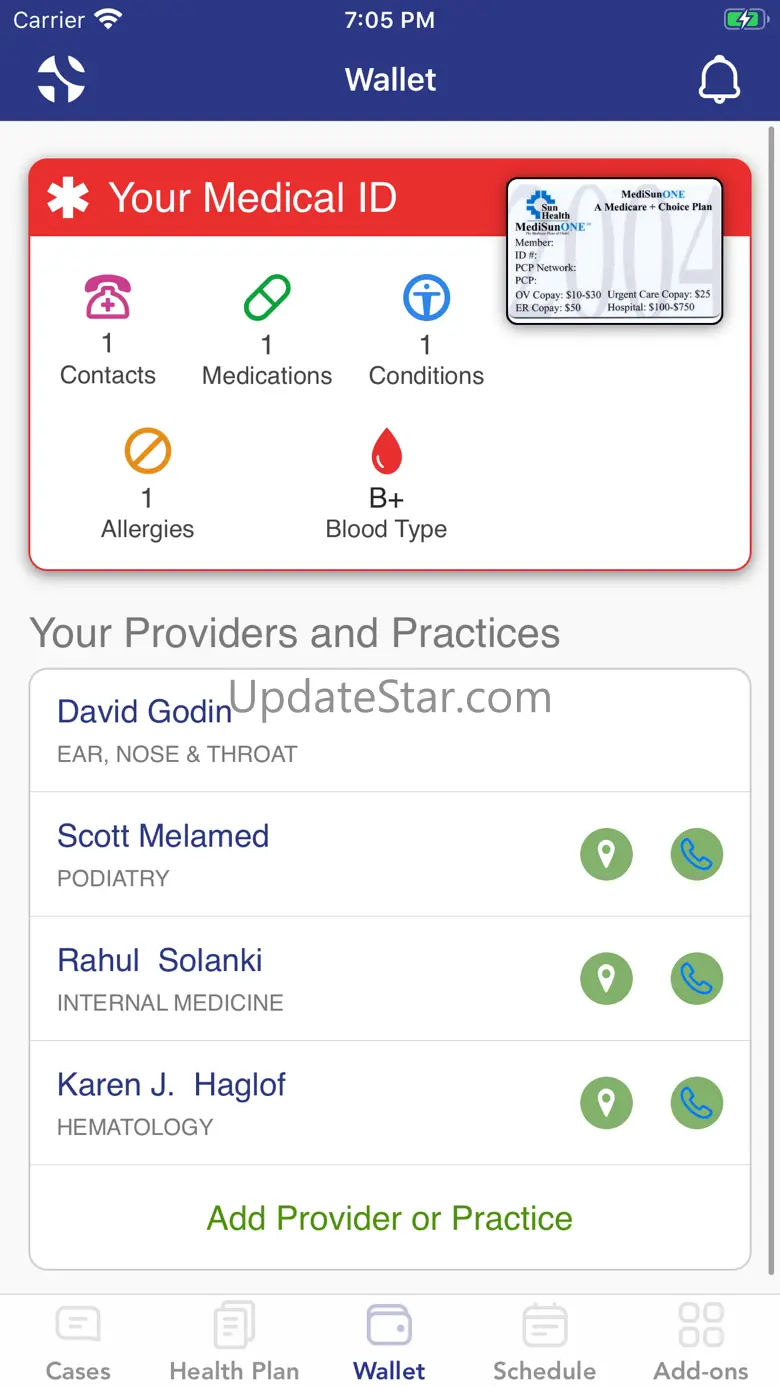Open Conditions accessibility icon
This screenshot has height=1387, width=780.
[426, 298]
